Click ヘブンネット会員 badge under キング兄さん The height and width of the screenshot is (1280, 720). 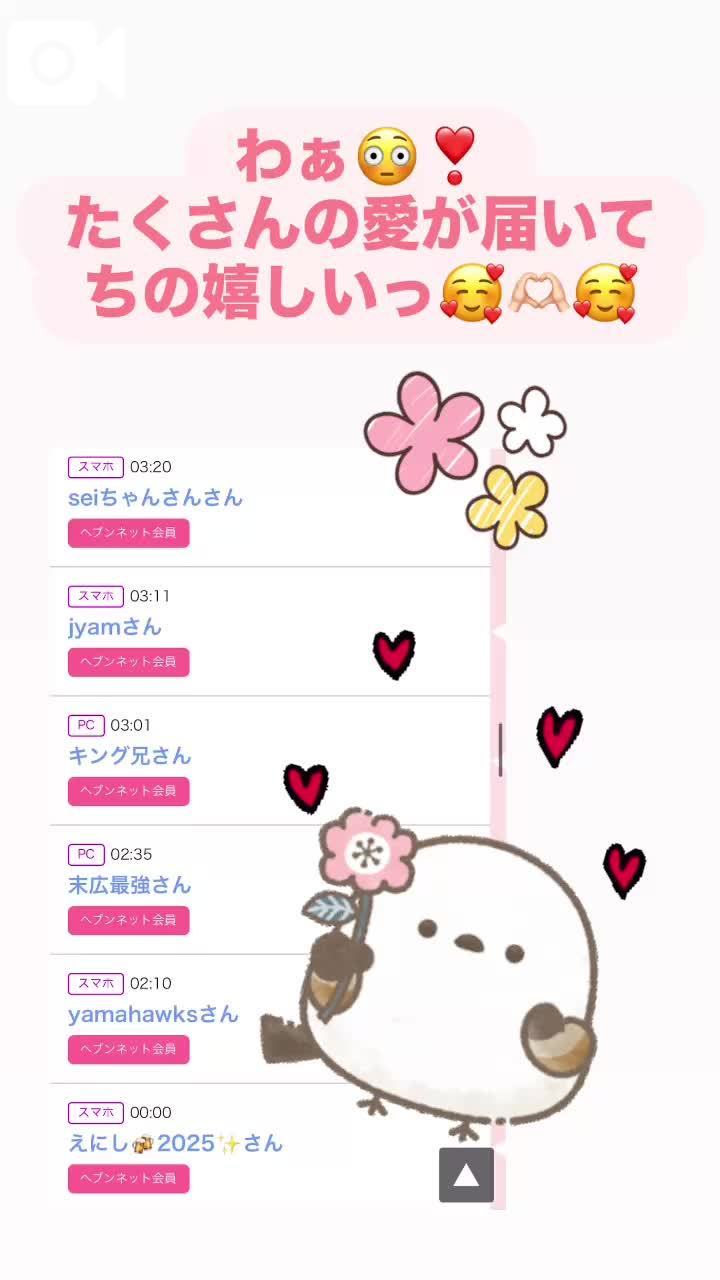click(x=128, y=791)
